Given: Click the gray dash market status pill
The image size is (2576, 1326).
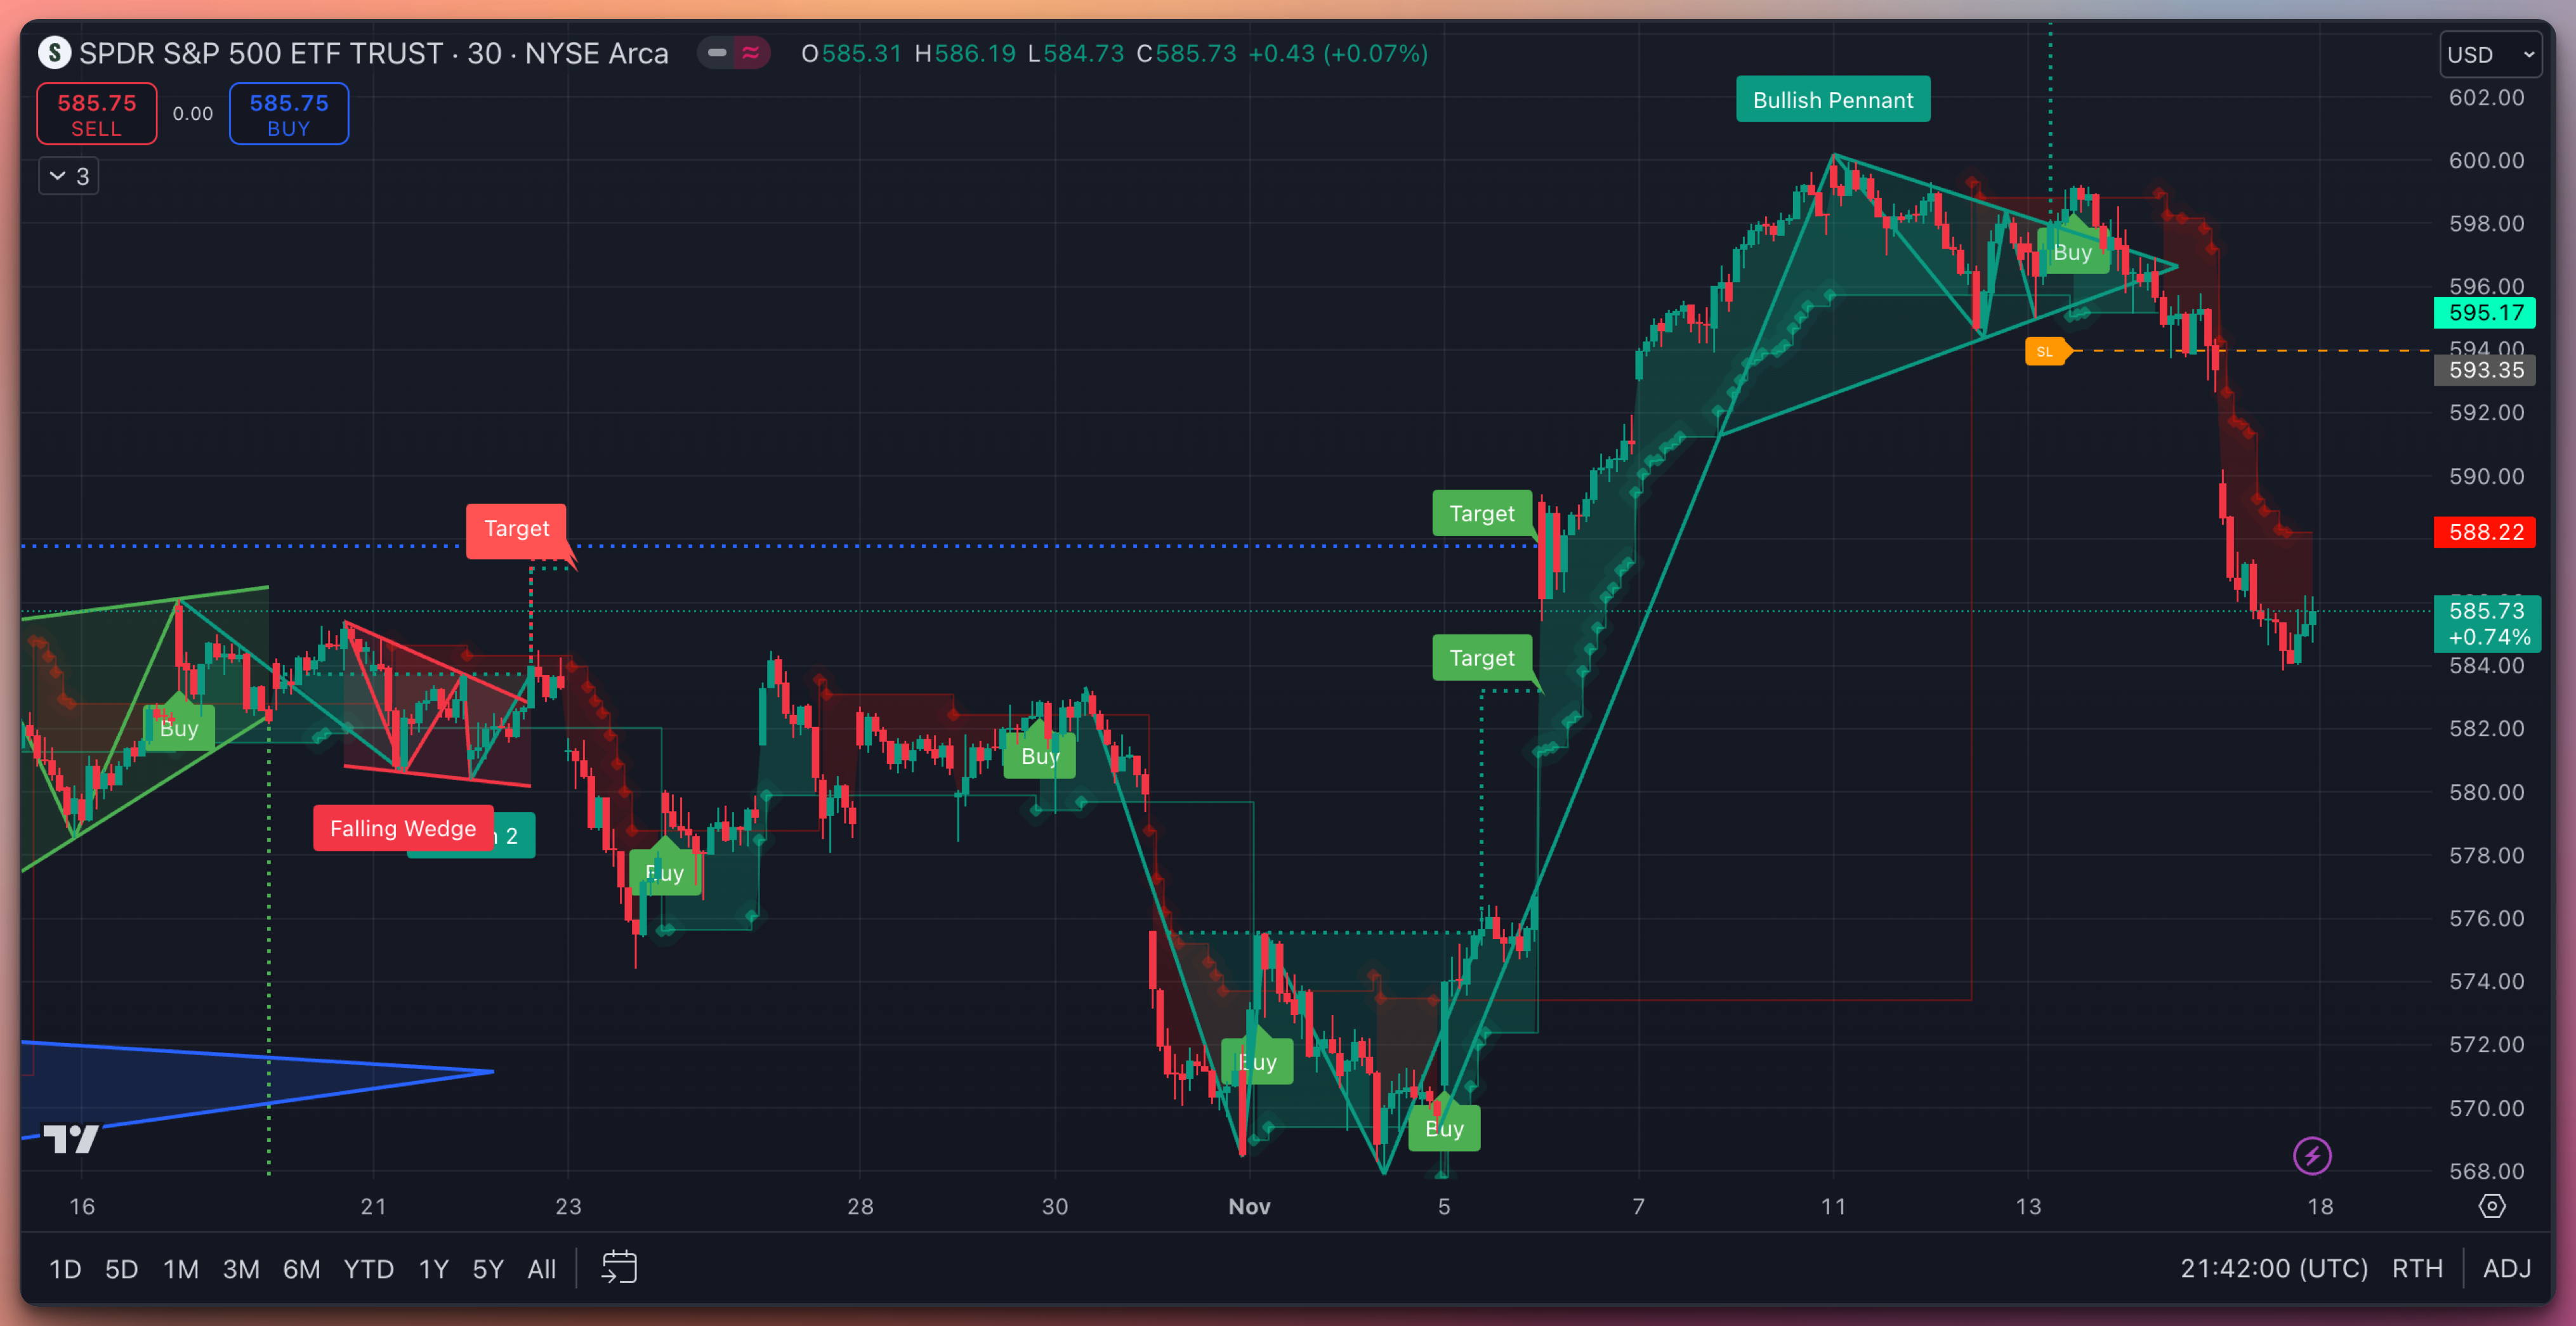Looking at the screenshot, I should (x=717, y=52).
